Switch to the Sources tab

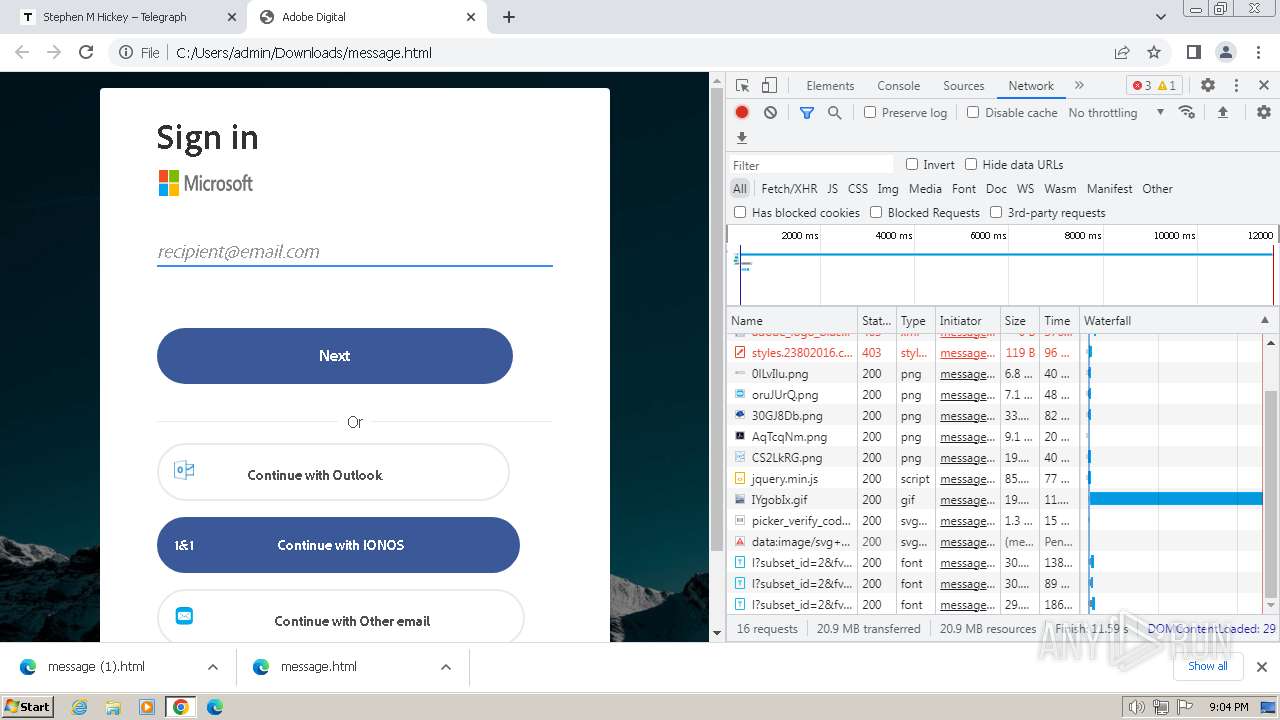[x=964, y=86]
